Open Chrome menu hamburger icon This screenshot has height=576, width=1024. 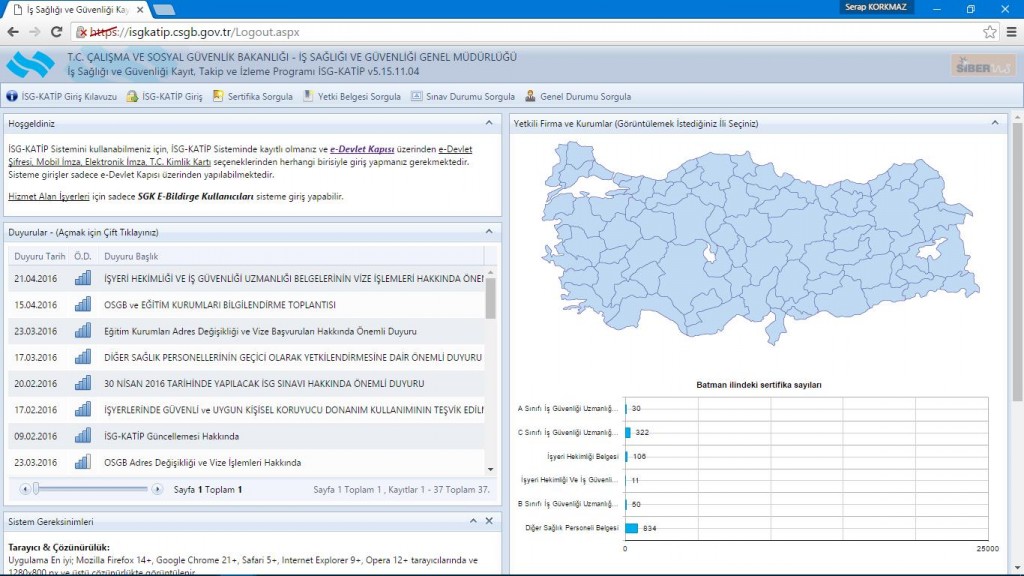[x=1012, y=31]
